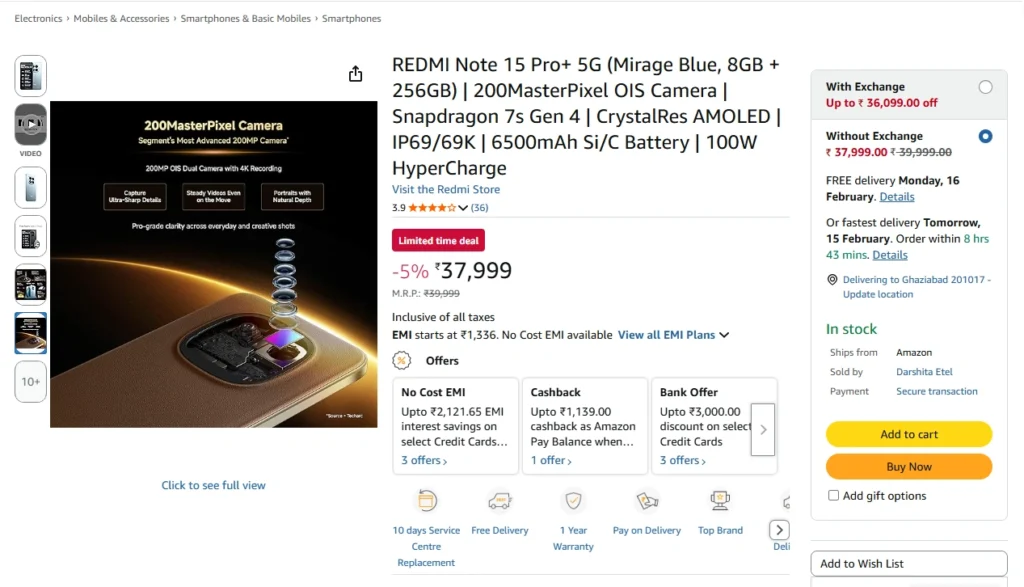This screenshot has height=587, width=1024.
Task: Click the Offers percent badge icon
Action: (402, 360)
